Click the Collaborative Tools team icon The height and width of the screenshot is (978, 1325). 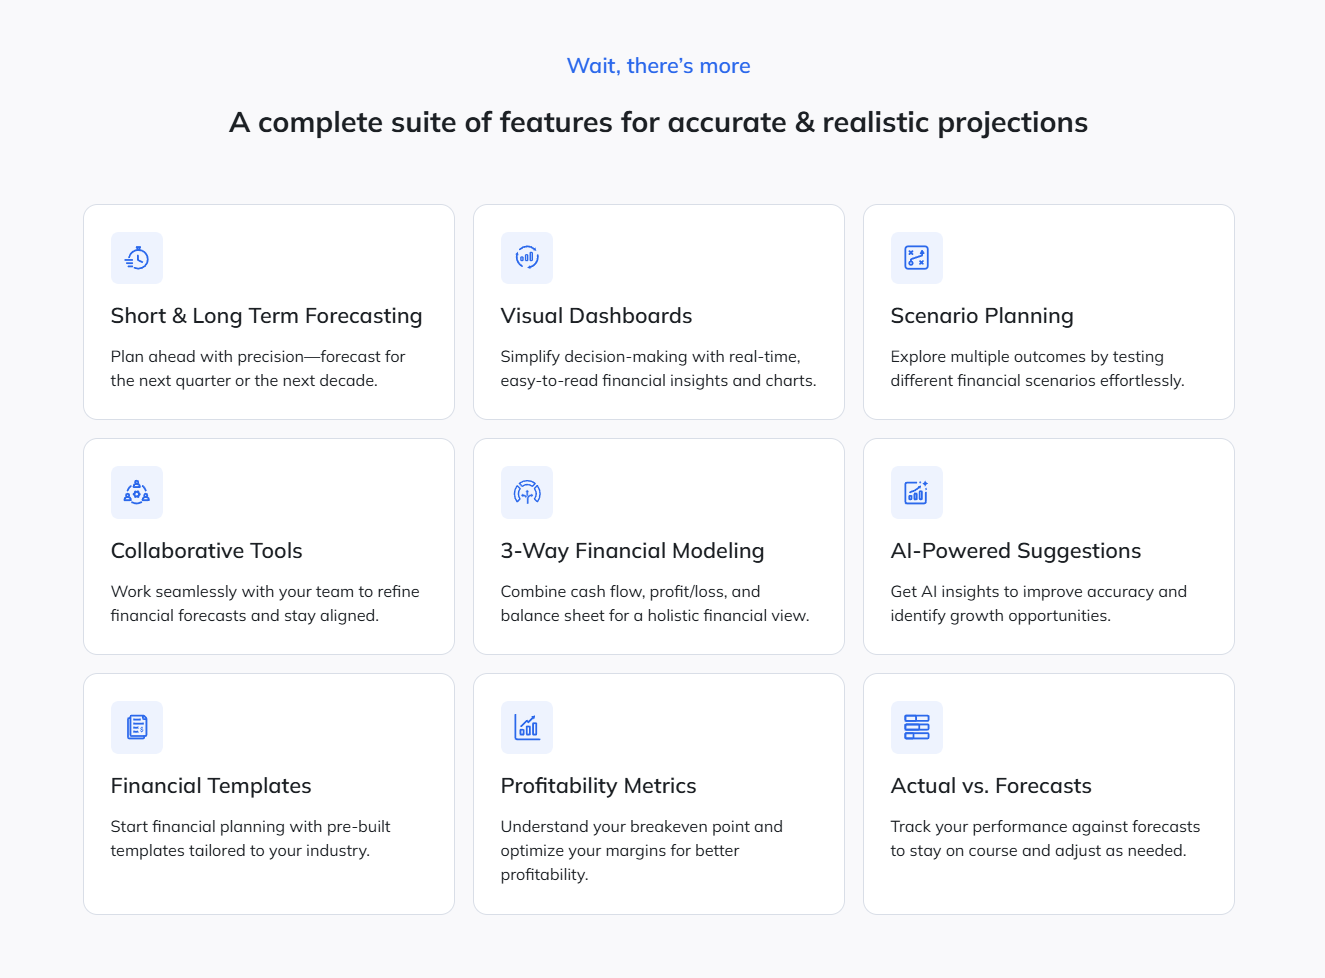(x=137, y=493)
